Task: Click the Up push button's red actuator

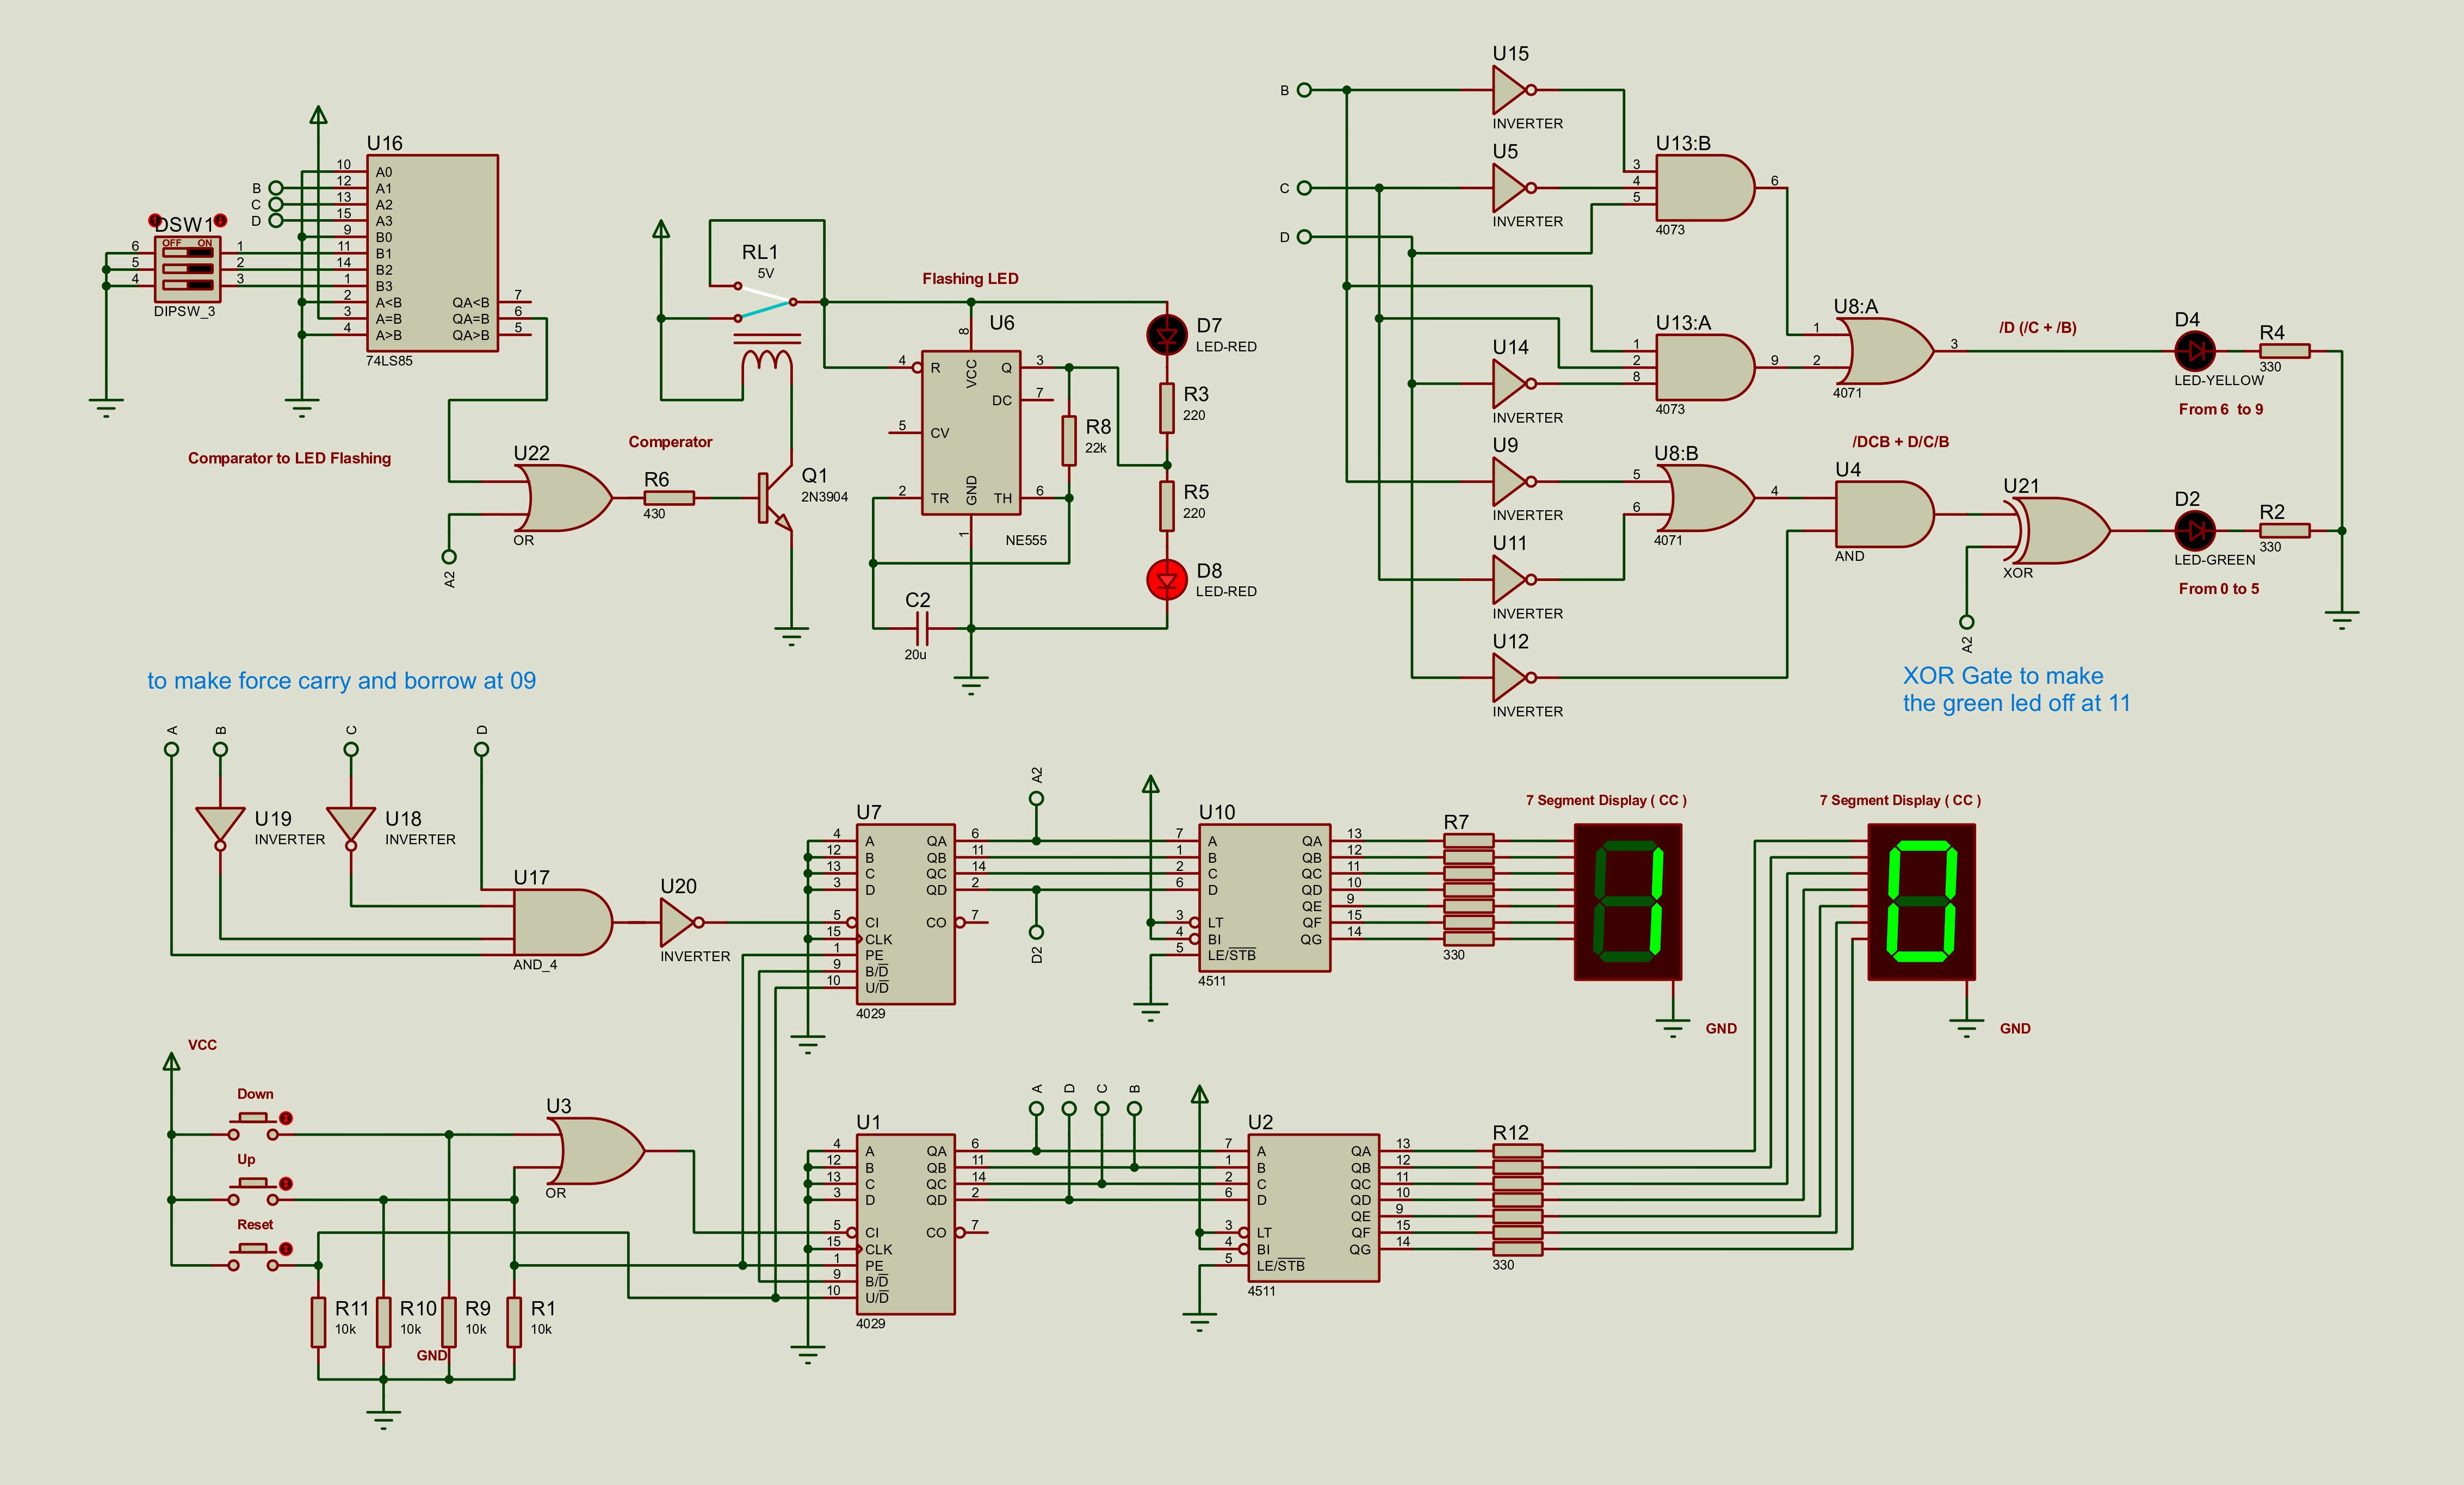Action: coord(285,1183)
